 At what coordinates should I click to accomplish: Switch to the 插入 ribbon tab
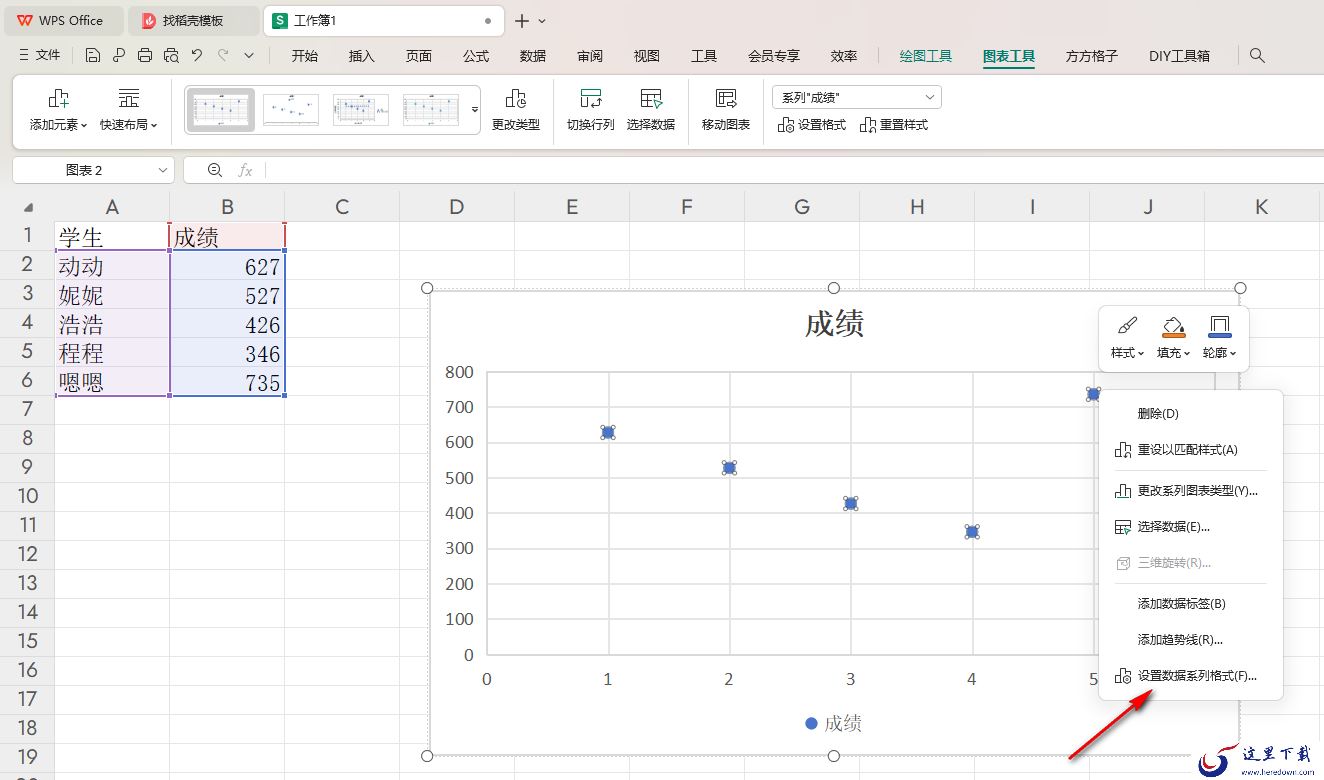click(362, 56)
